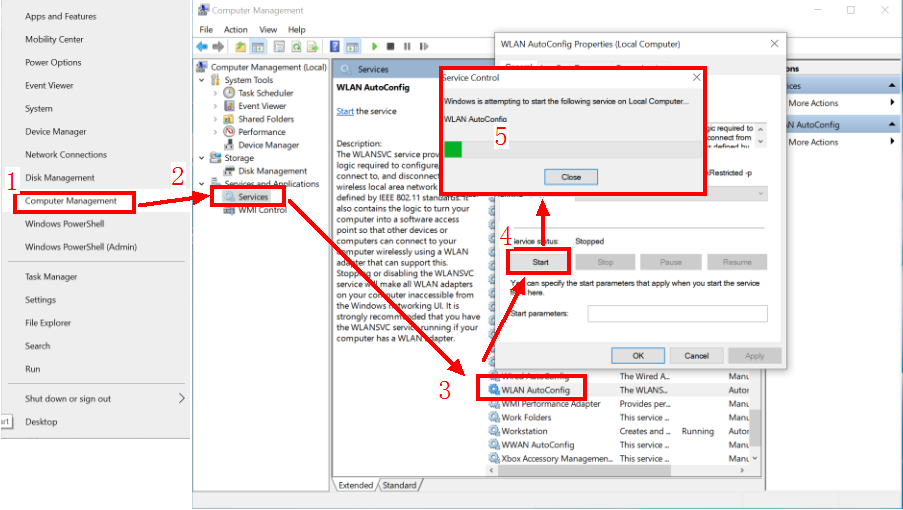Screen dimensions: 903x510
Task: Switch to the Standard tab
Action: coord(399,485)
